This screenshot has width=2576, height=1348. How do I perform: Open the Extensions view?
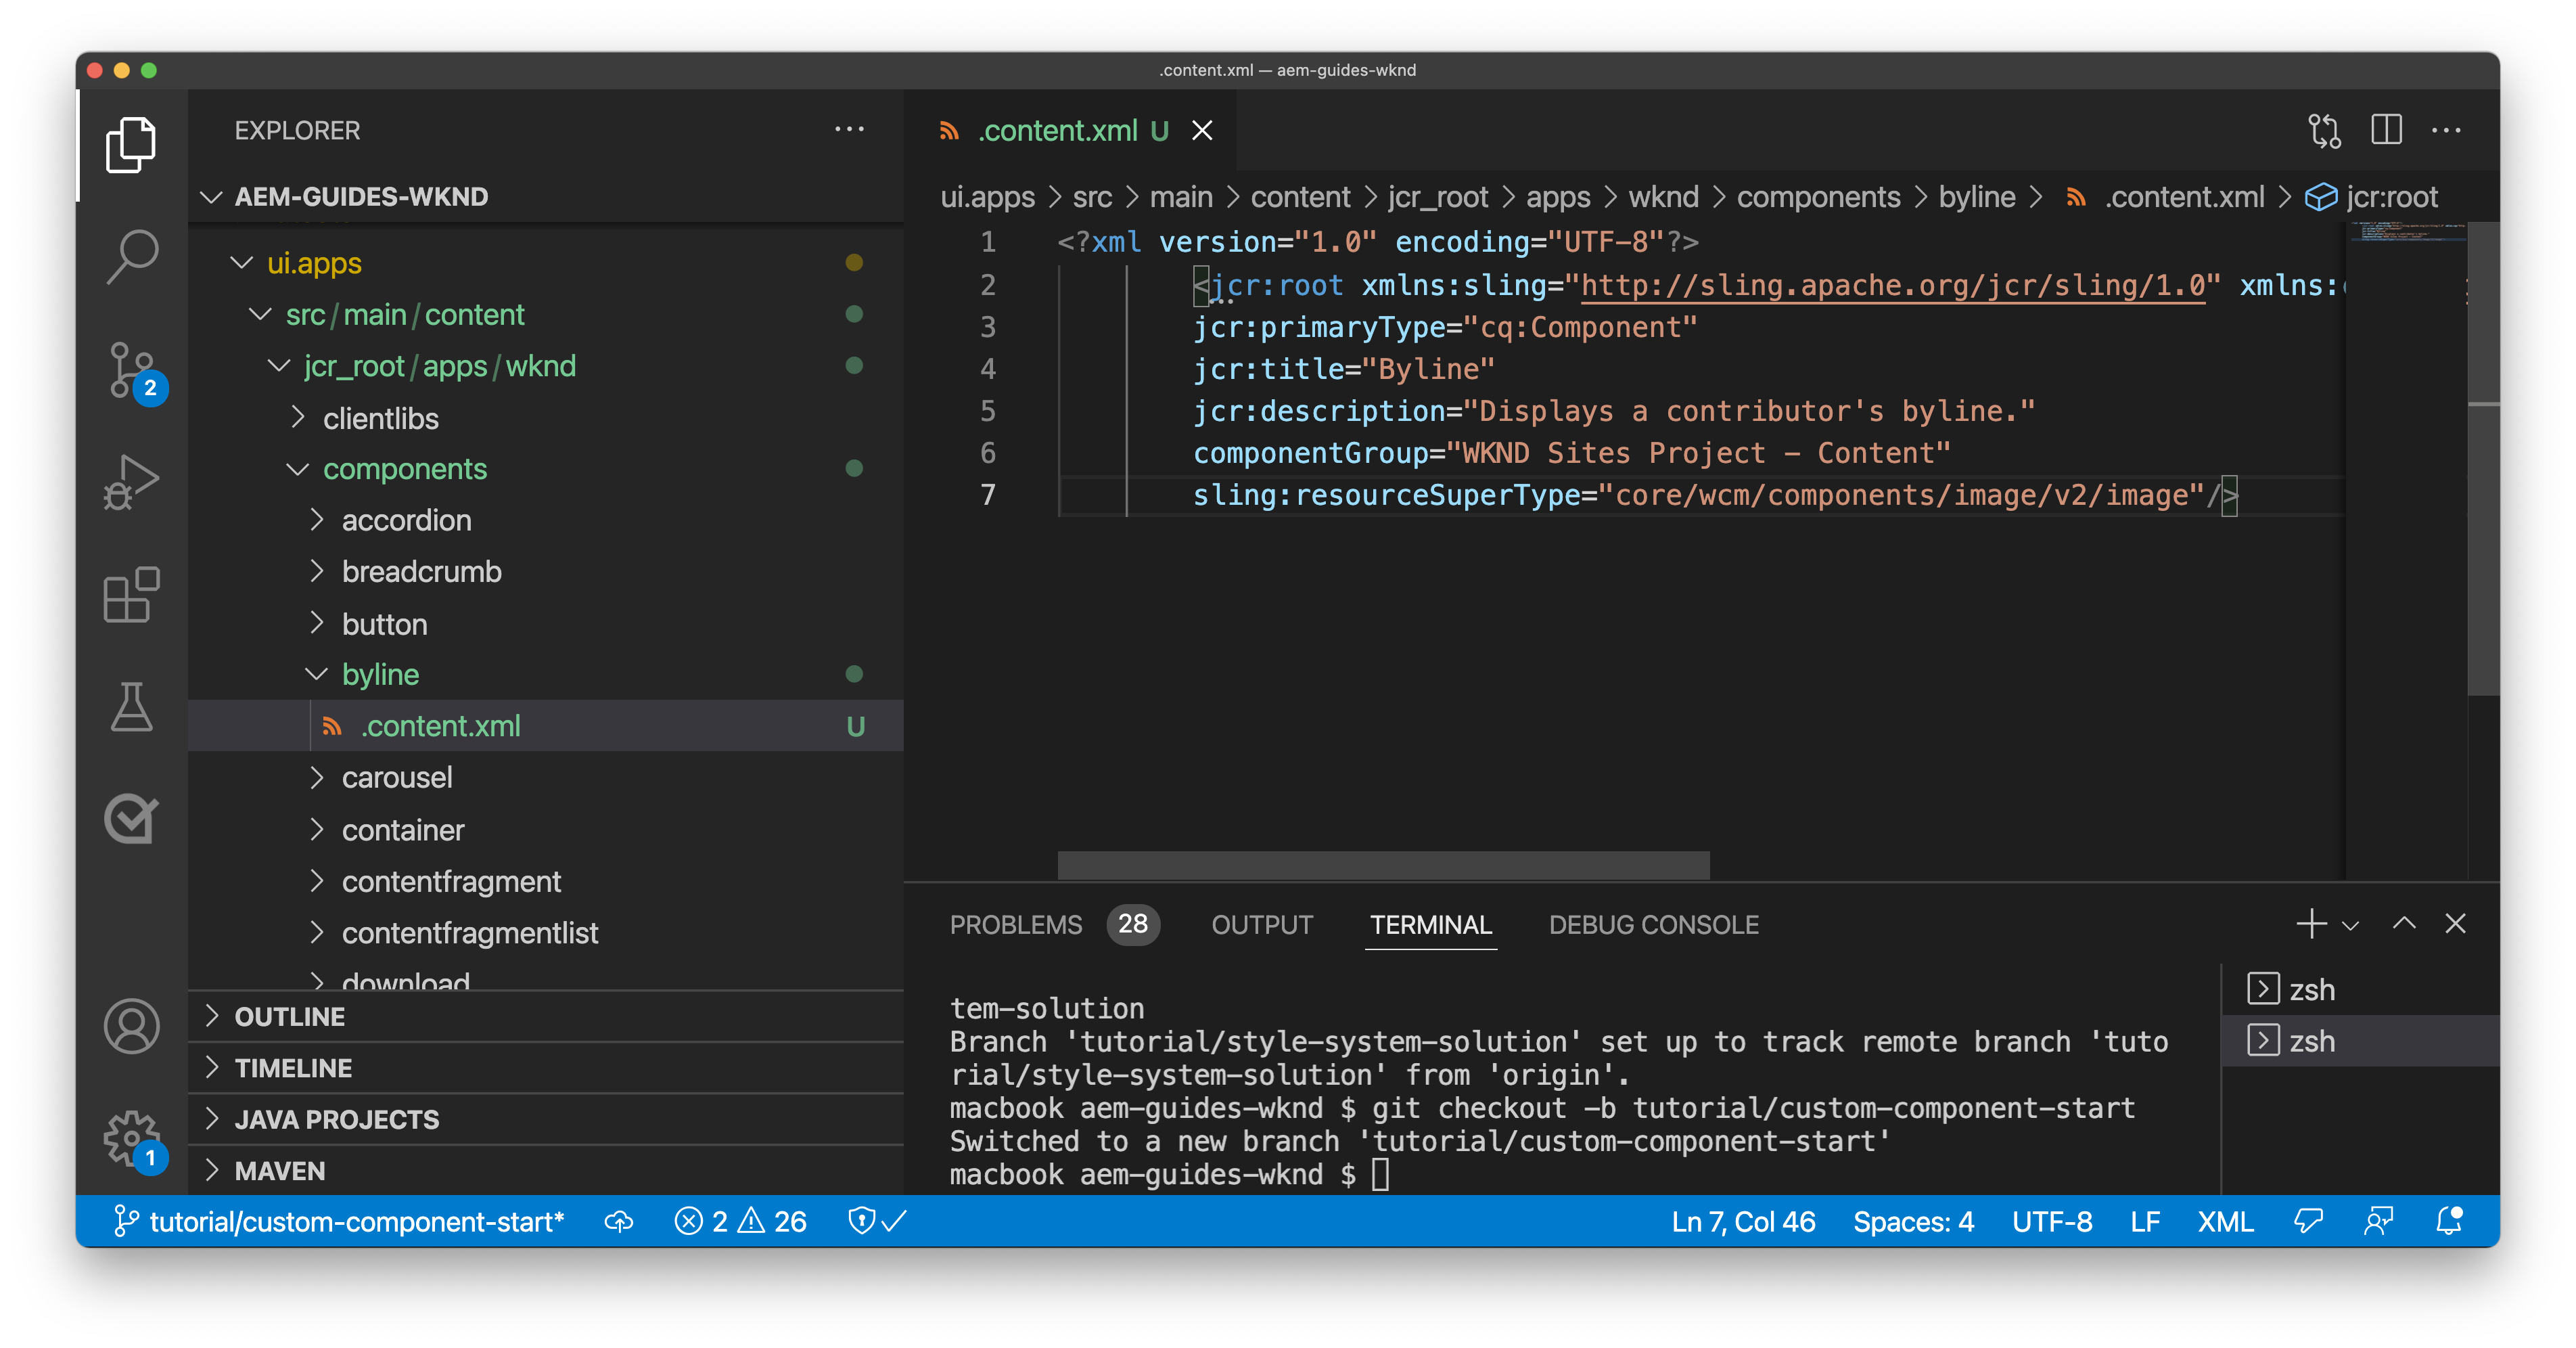click(x=131, y=596)
